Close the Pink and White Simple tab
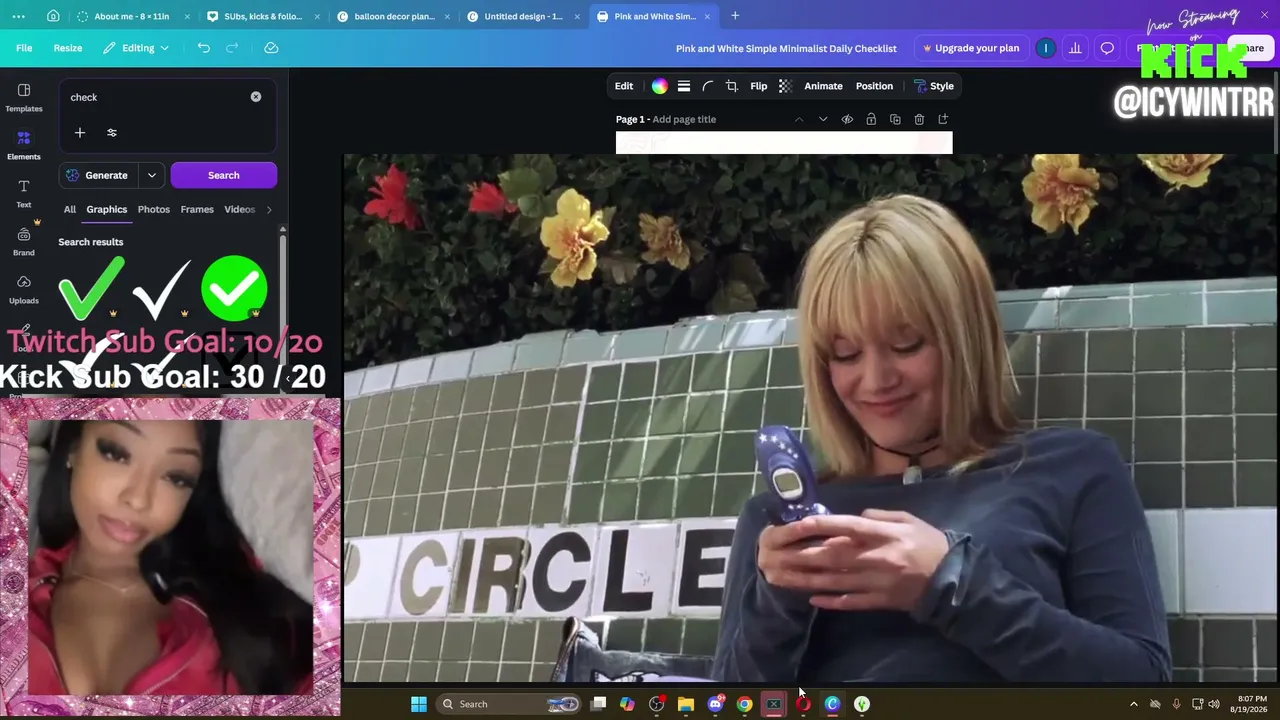This screenshot has width=1280, height=720. click(707, 16)
